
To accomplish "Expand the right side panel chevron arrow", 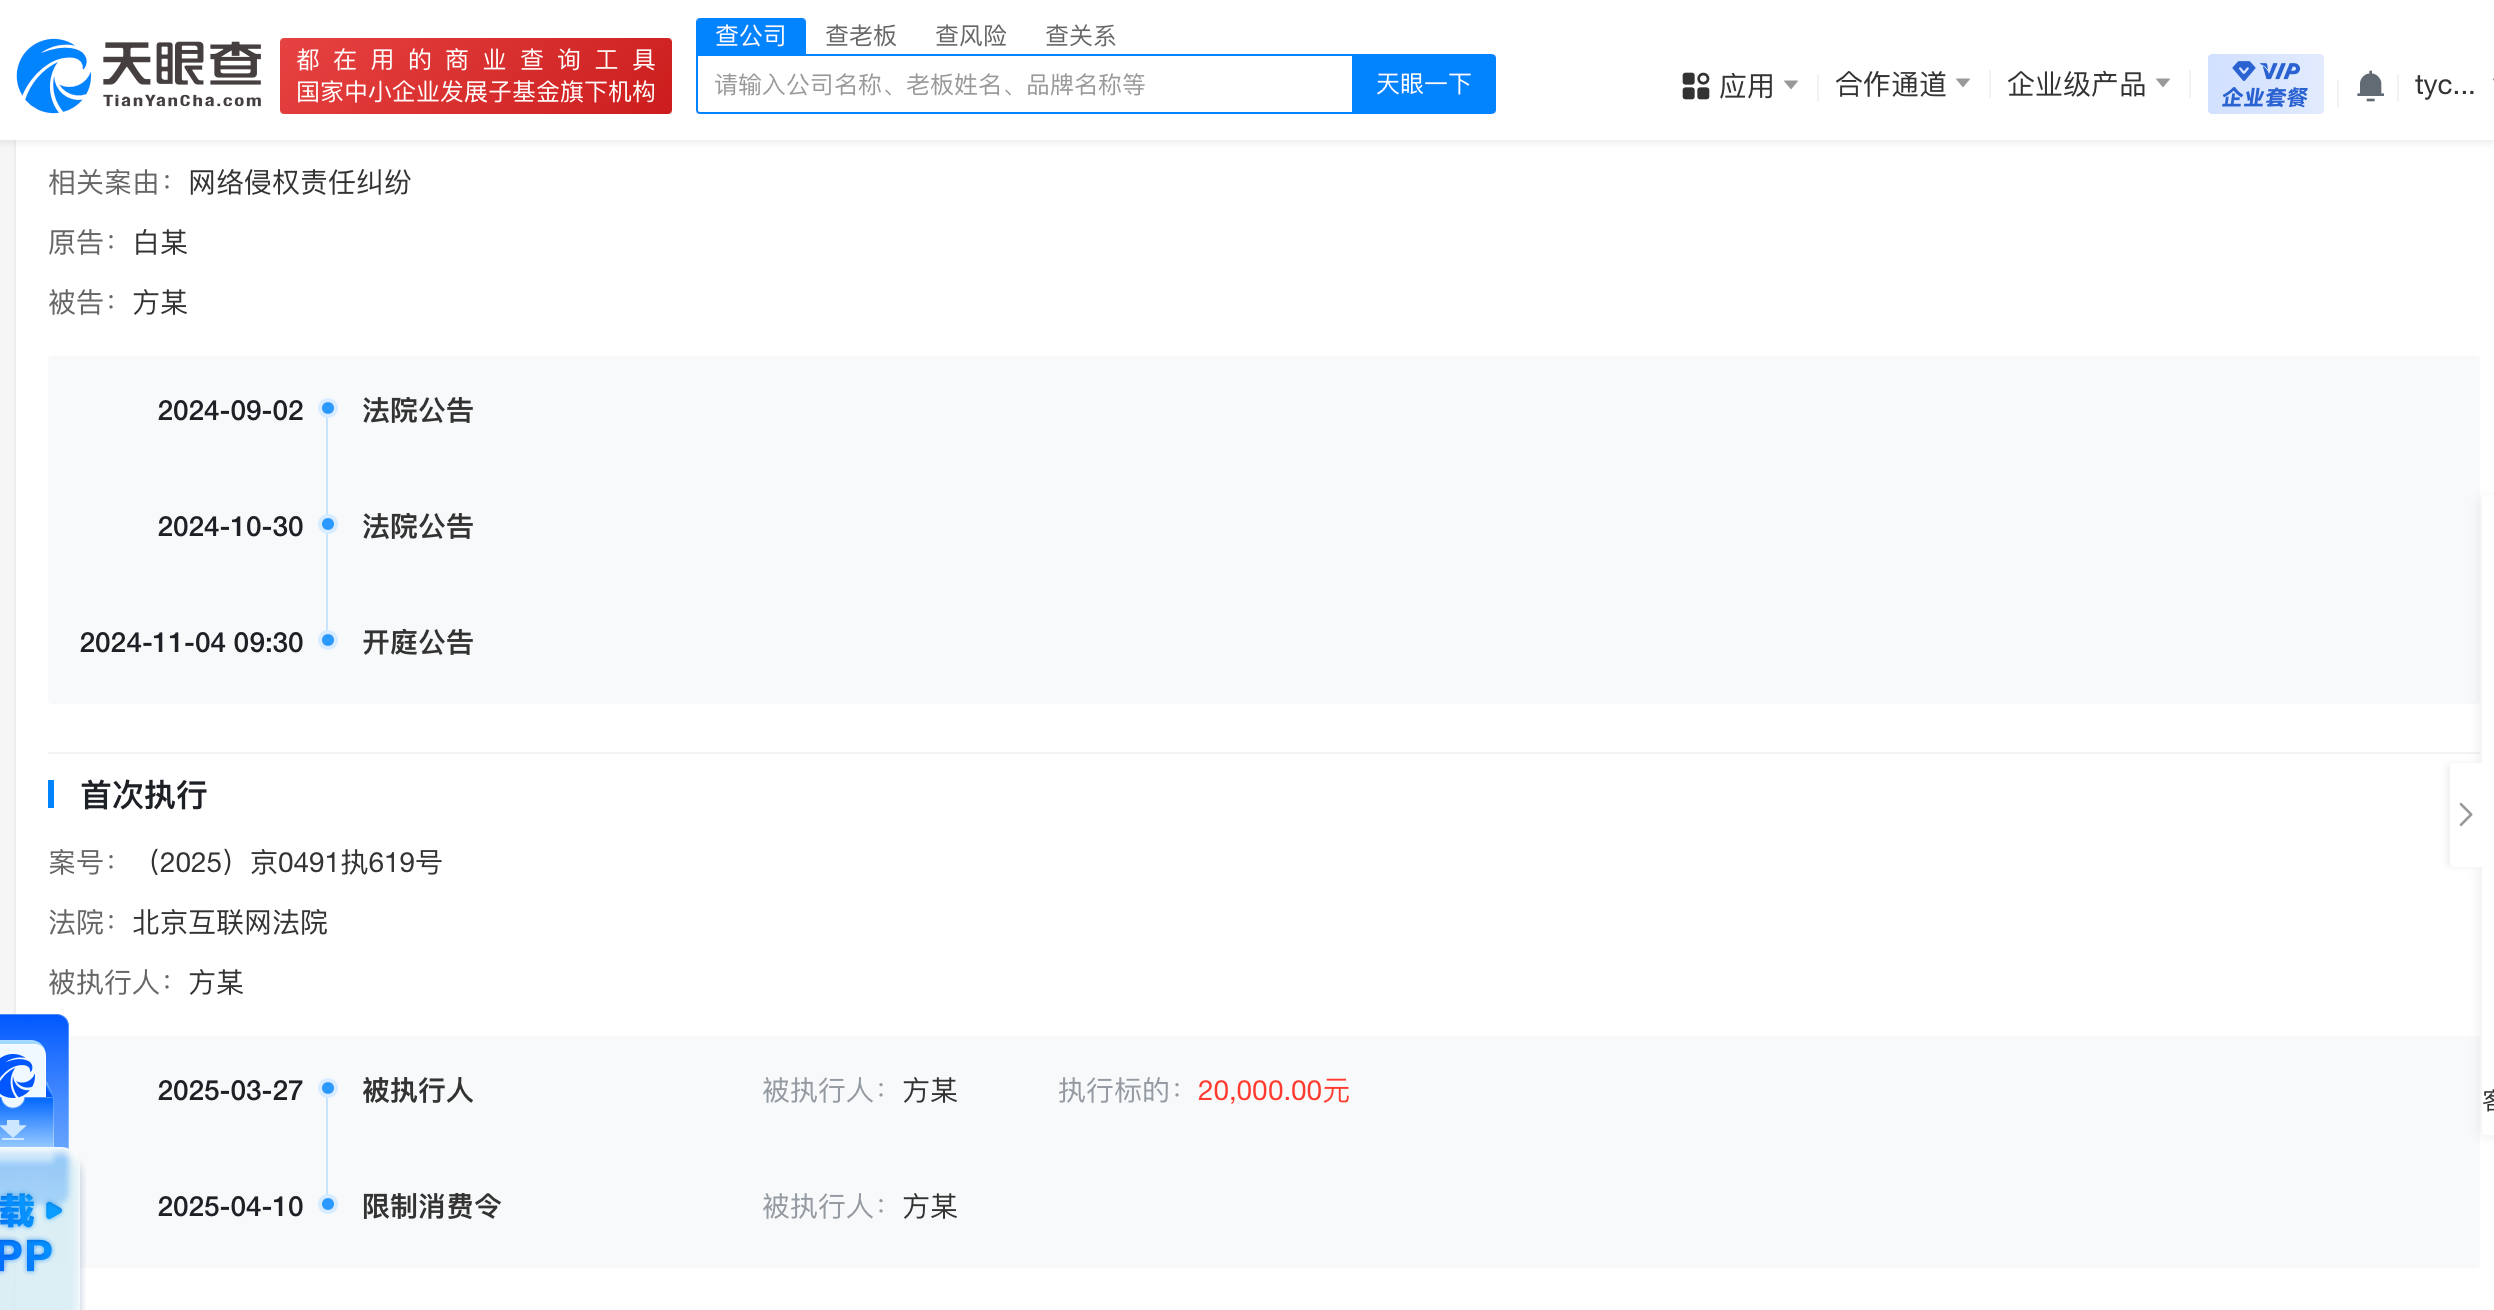I will tap(2465, 814).
